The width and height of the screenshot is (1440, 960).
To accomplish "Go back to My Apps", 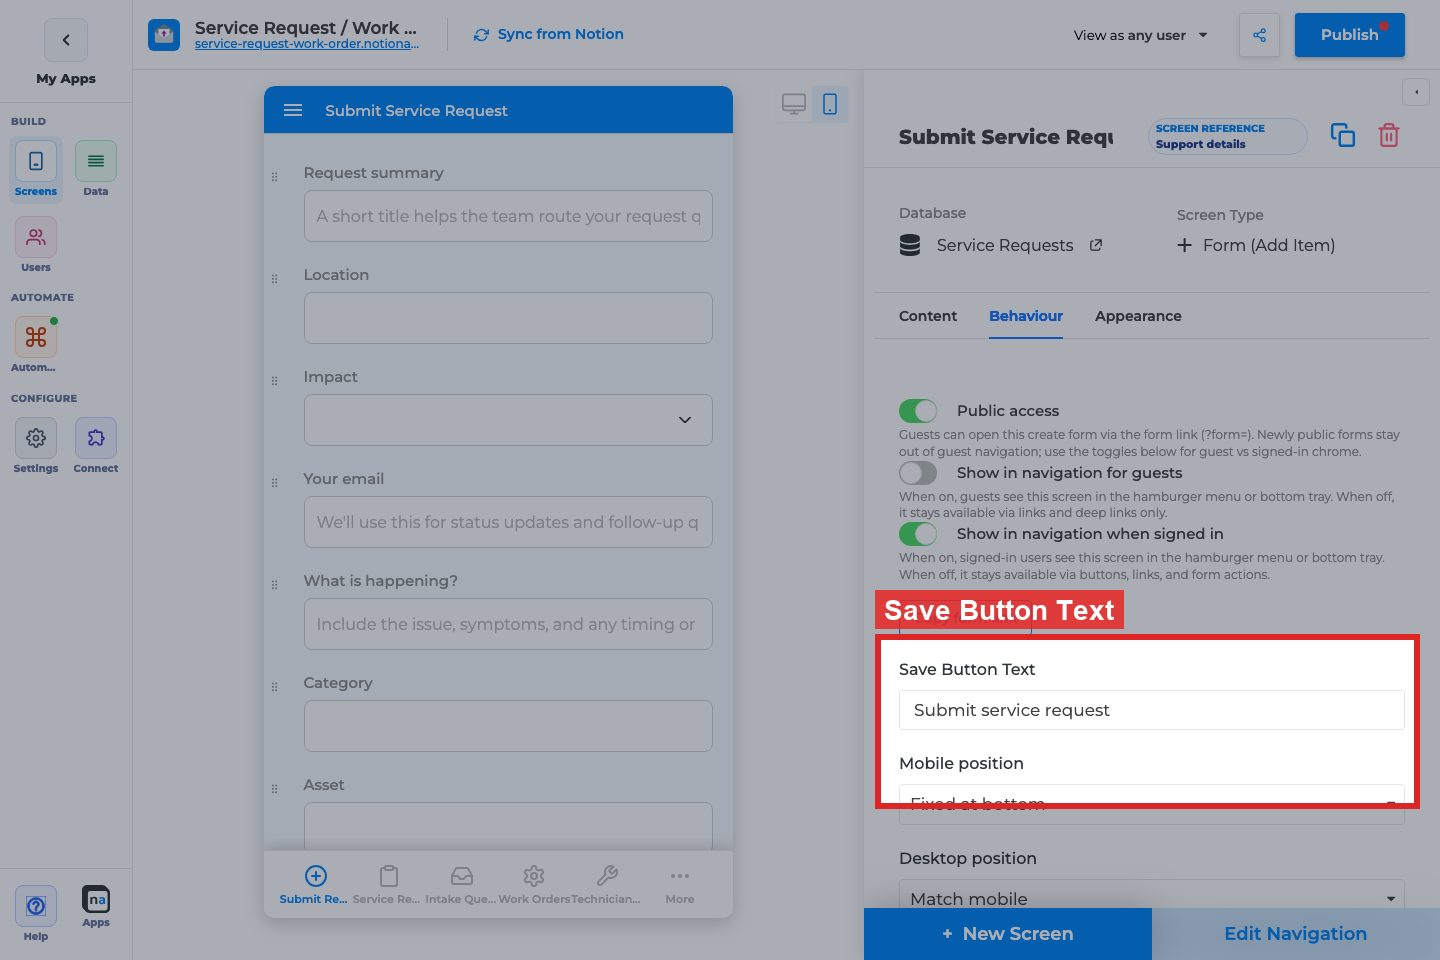I will tap(66, 41).
